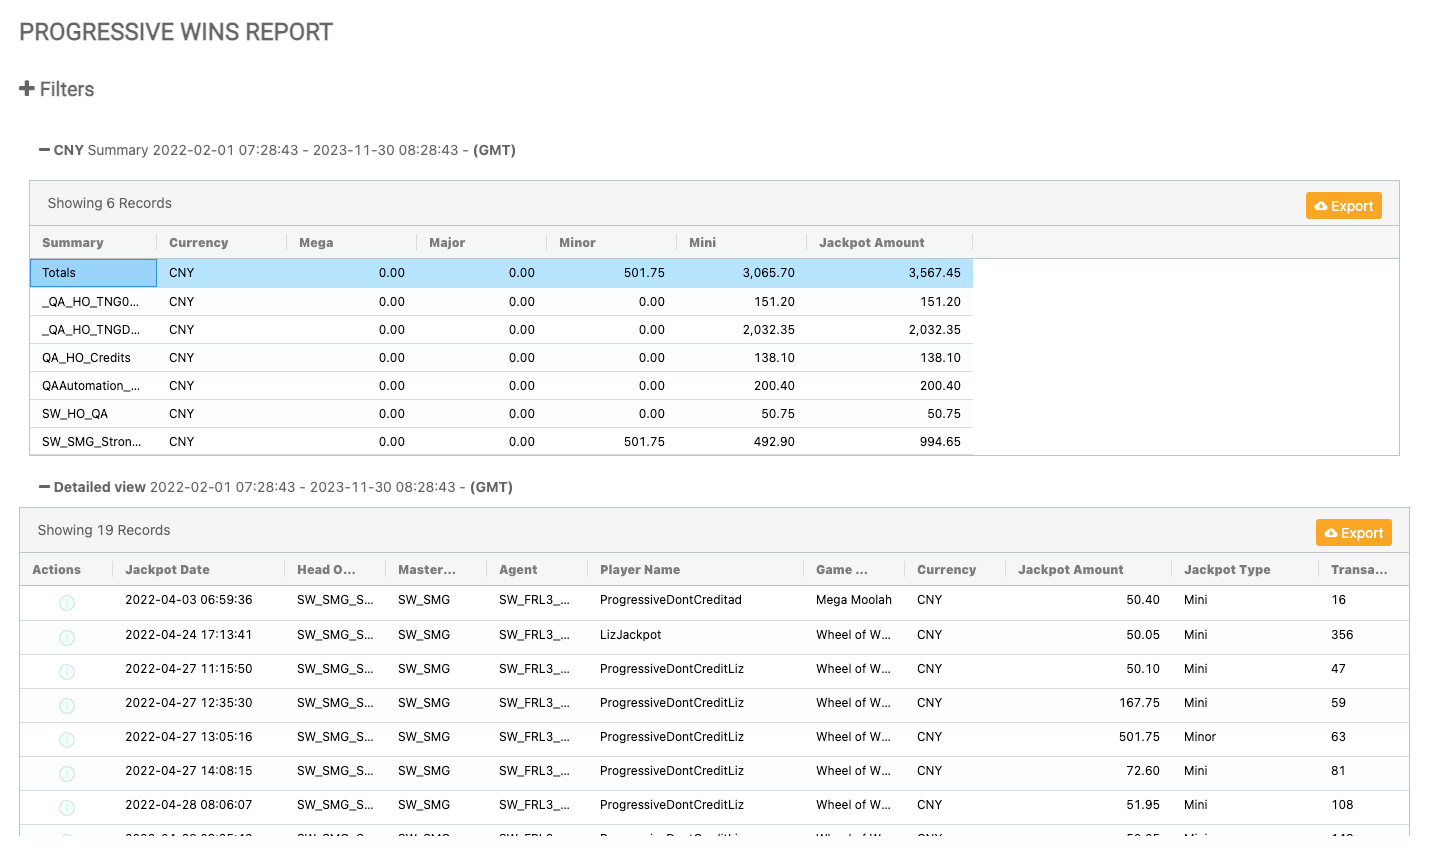The height and width of the screenshot is (864, 1434).
Task: Collapse the CNY Summary section
Action: pyautogui.click(x=44, y=150)
